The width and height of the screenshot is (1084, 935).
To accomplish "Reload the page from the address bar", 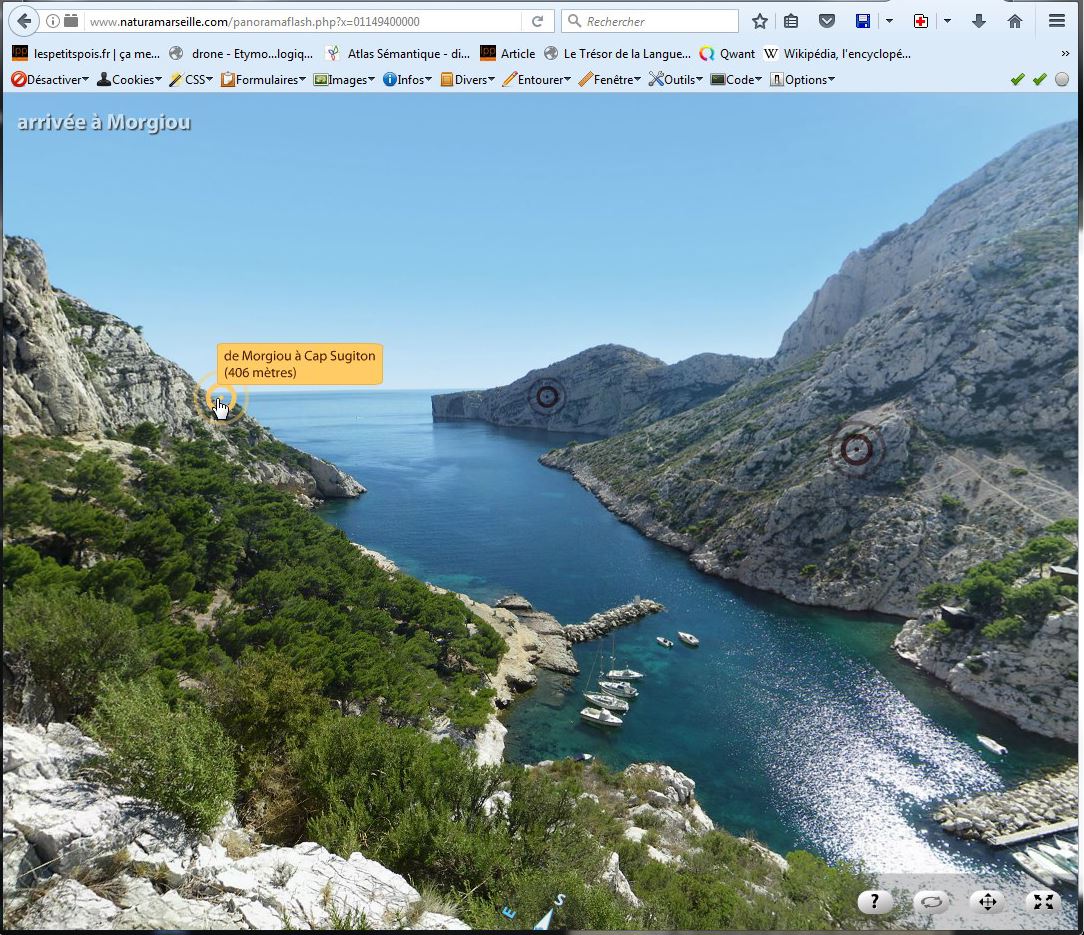I will tap(537, 21).
